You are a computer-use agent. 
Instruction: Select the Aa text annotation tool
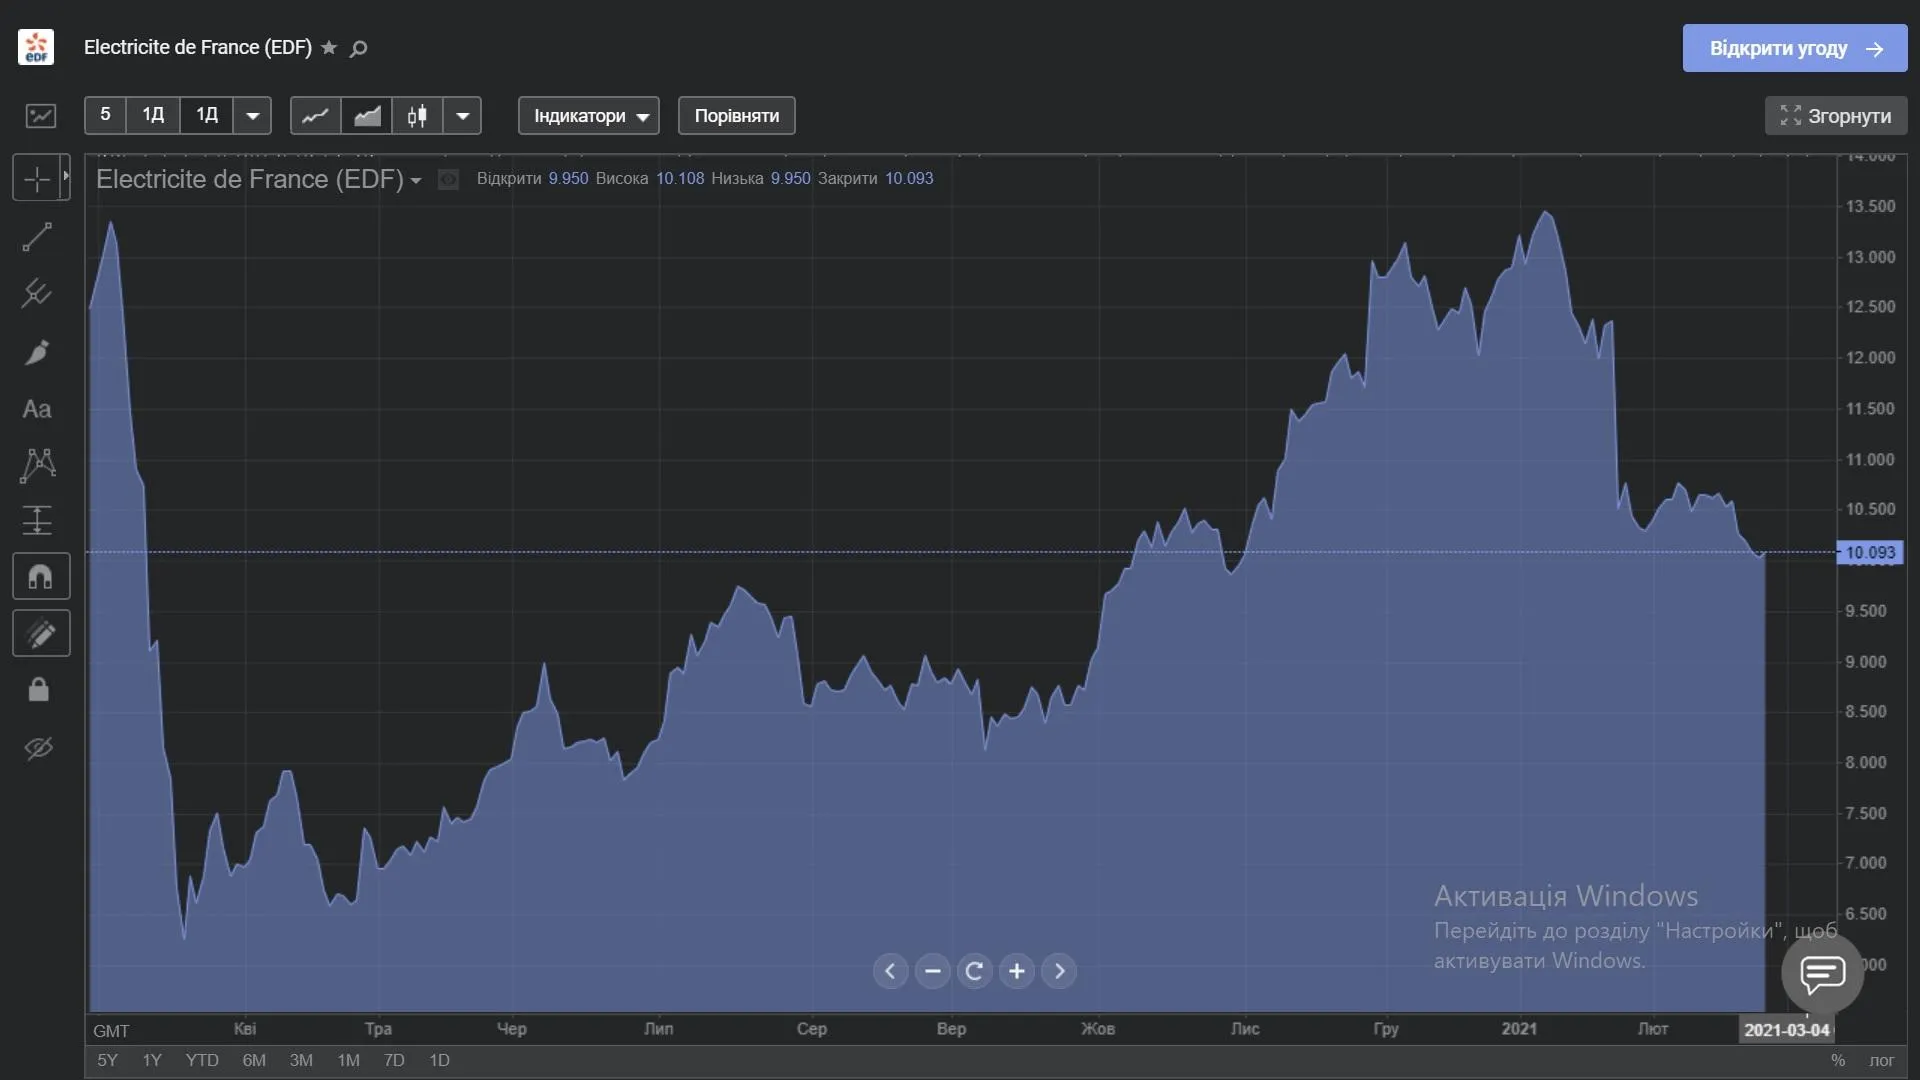pos(37,409)
